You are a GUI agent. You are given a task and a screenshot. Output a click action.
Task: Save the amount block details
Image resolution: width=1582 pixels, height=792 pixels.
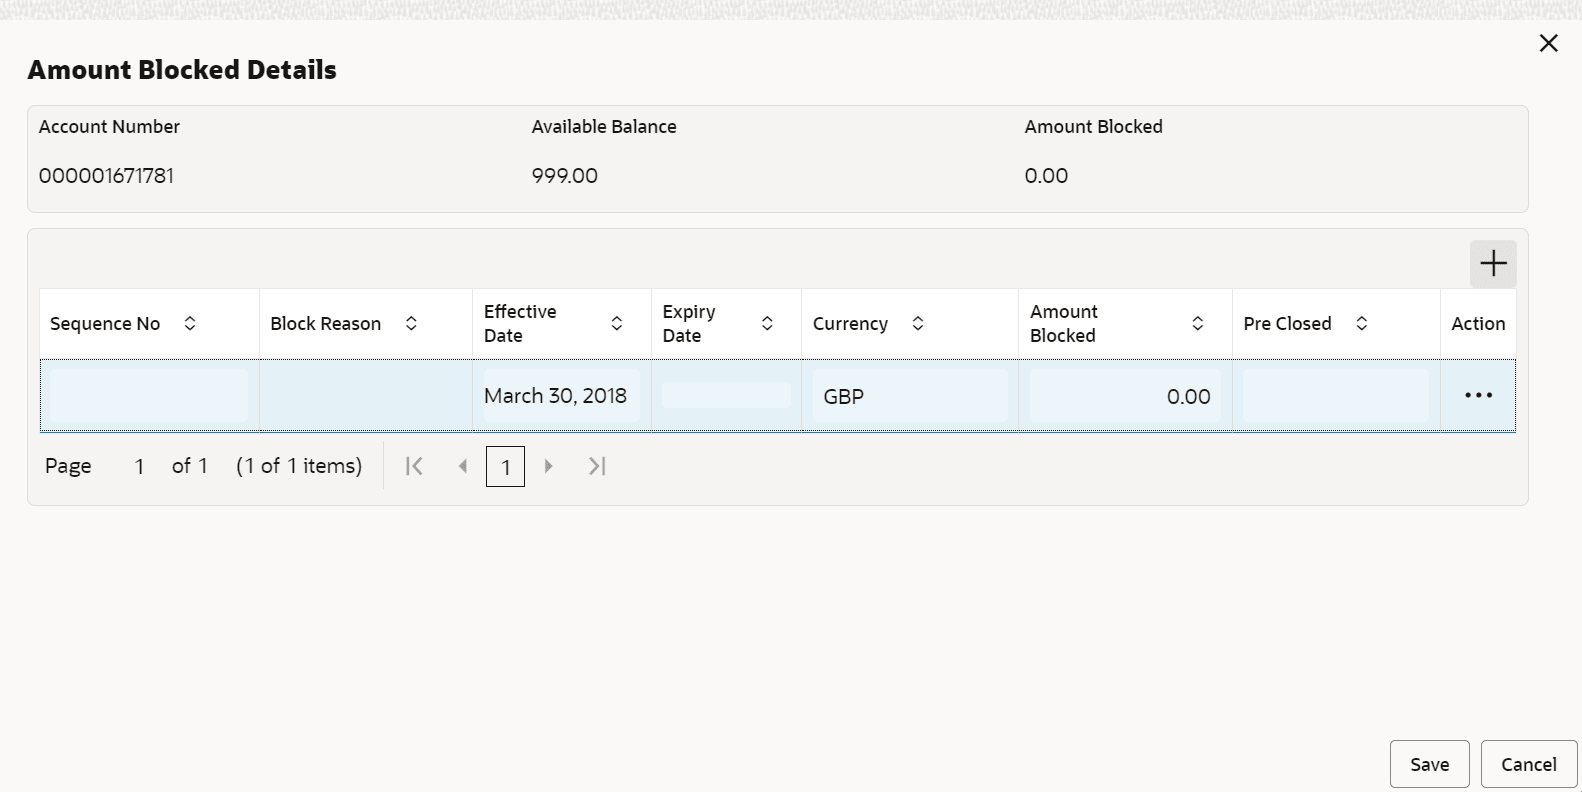coord(1430,764)
